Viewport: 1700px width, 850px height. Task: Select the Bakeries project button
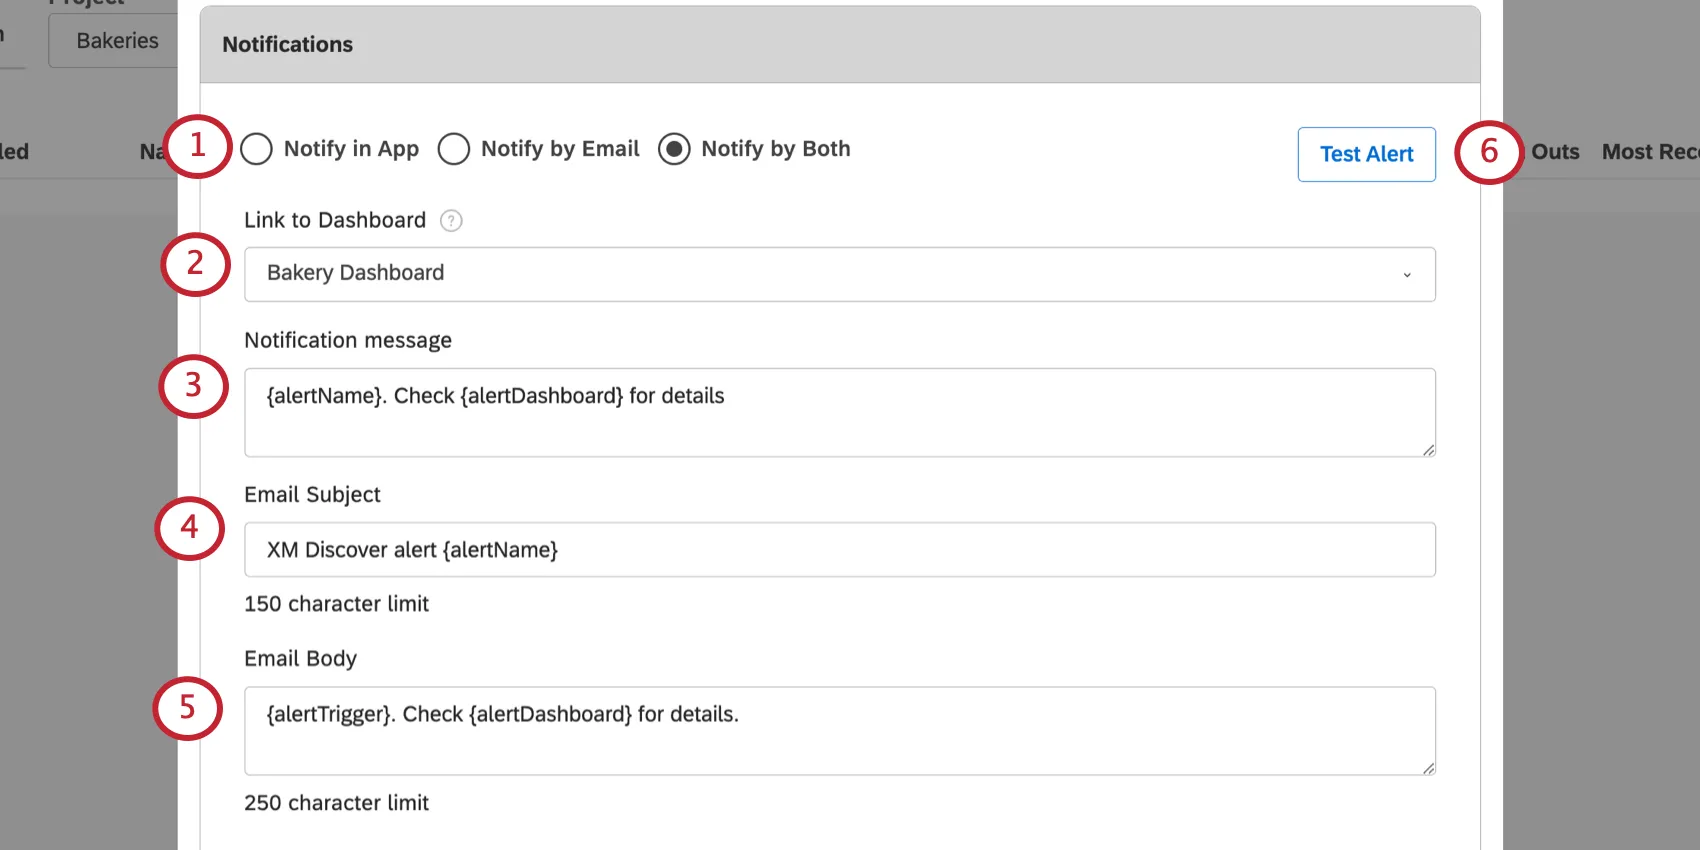116,41
